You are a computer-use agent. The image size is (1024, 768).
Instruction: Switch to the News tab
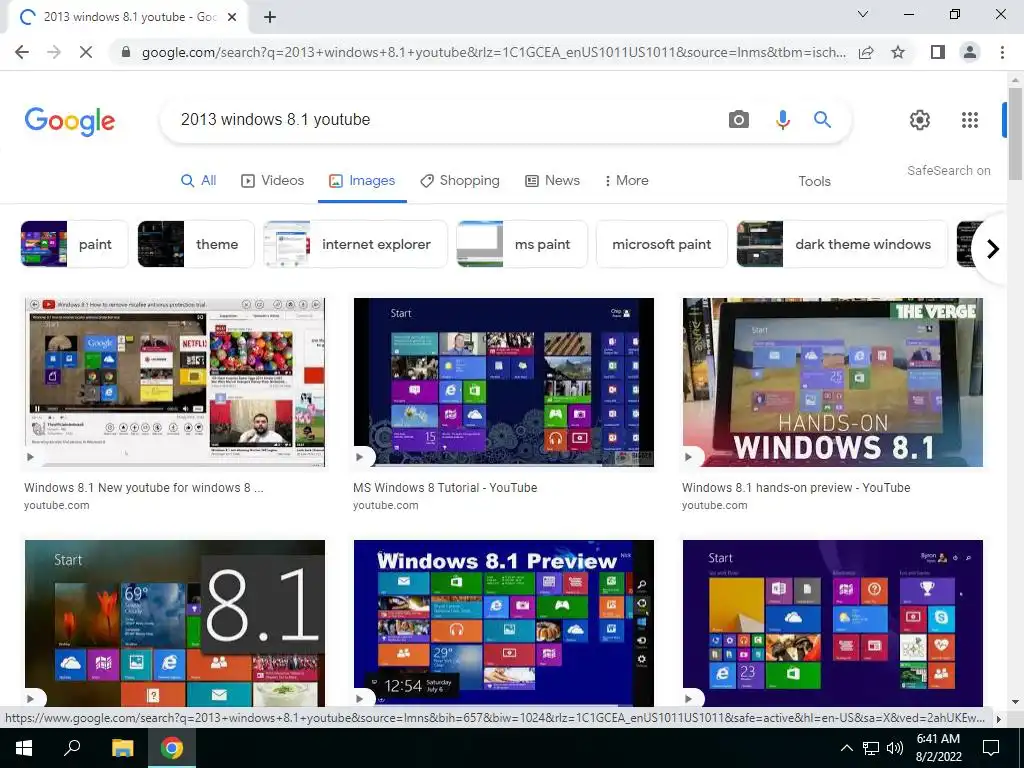point(552,181)
